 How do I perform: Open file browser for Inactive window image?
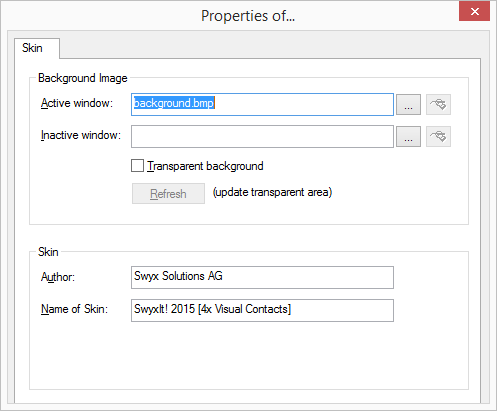(408, 136)
